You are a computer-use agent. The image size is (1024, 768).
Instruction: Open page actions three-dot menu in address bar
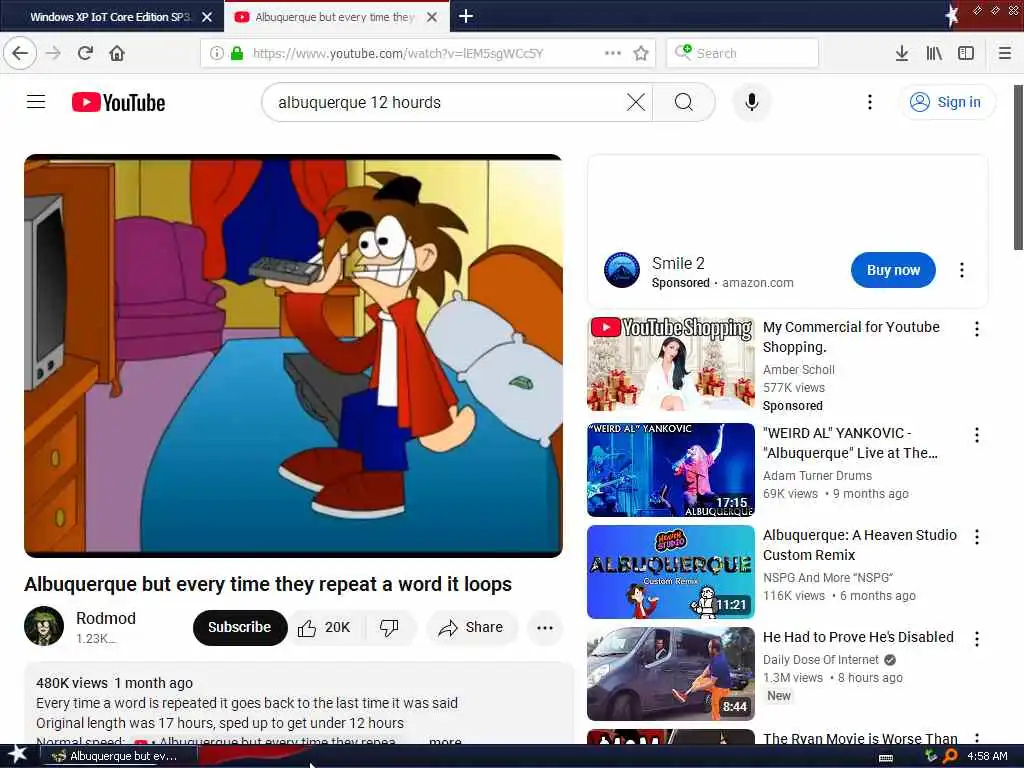coord(613,53)
